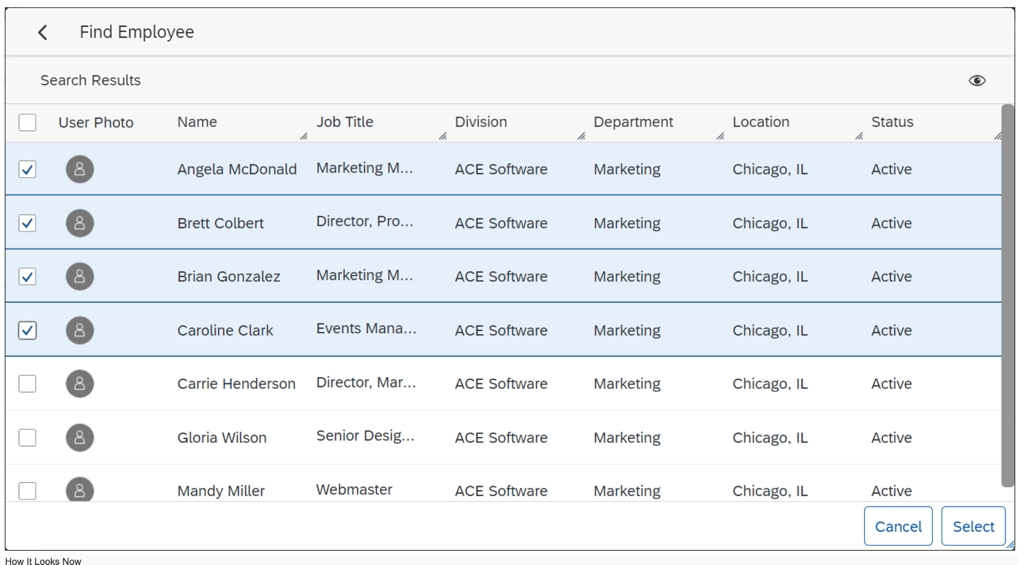Check the checkbox for Gloria Wilson
The width and height of the screenshot is (1018, 565).
pyautogui.click(x=28, y=437)
